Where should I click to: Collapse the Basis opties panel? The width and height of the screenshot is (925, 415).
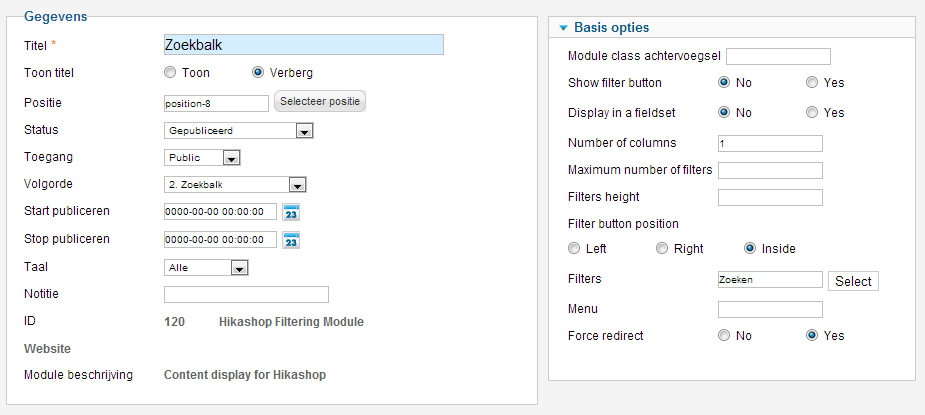pyautogui.click(x=564, y=28)
